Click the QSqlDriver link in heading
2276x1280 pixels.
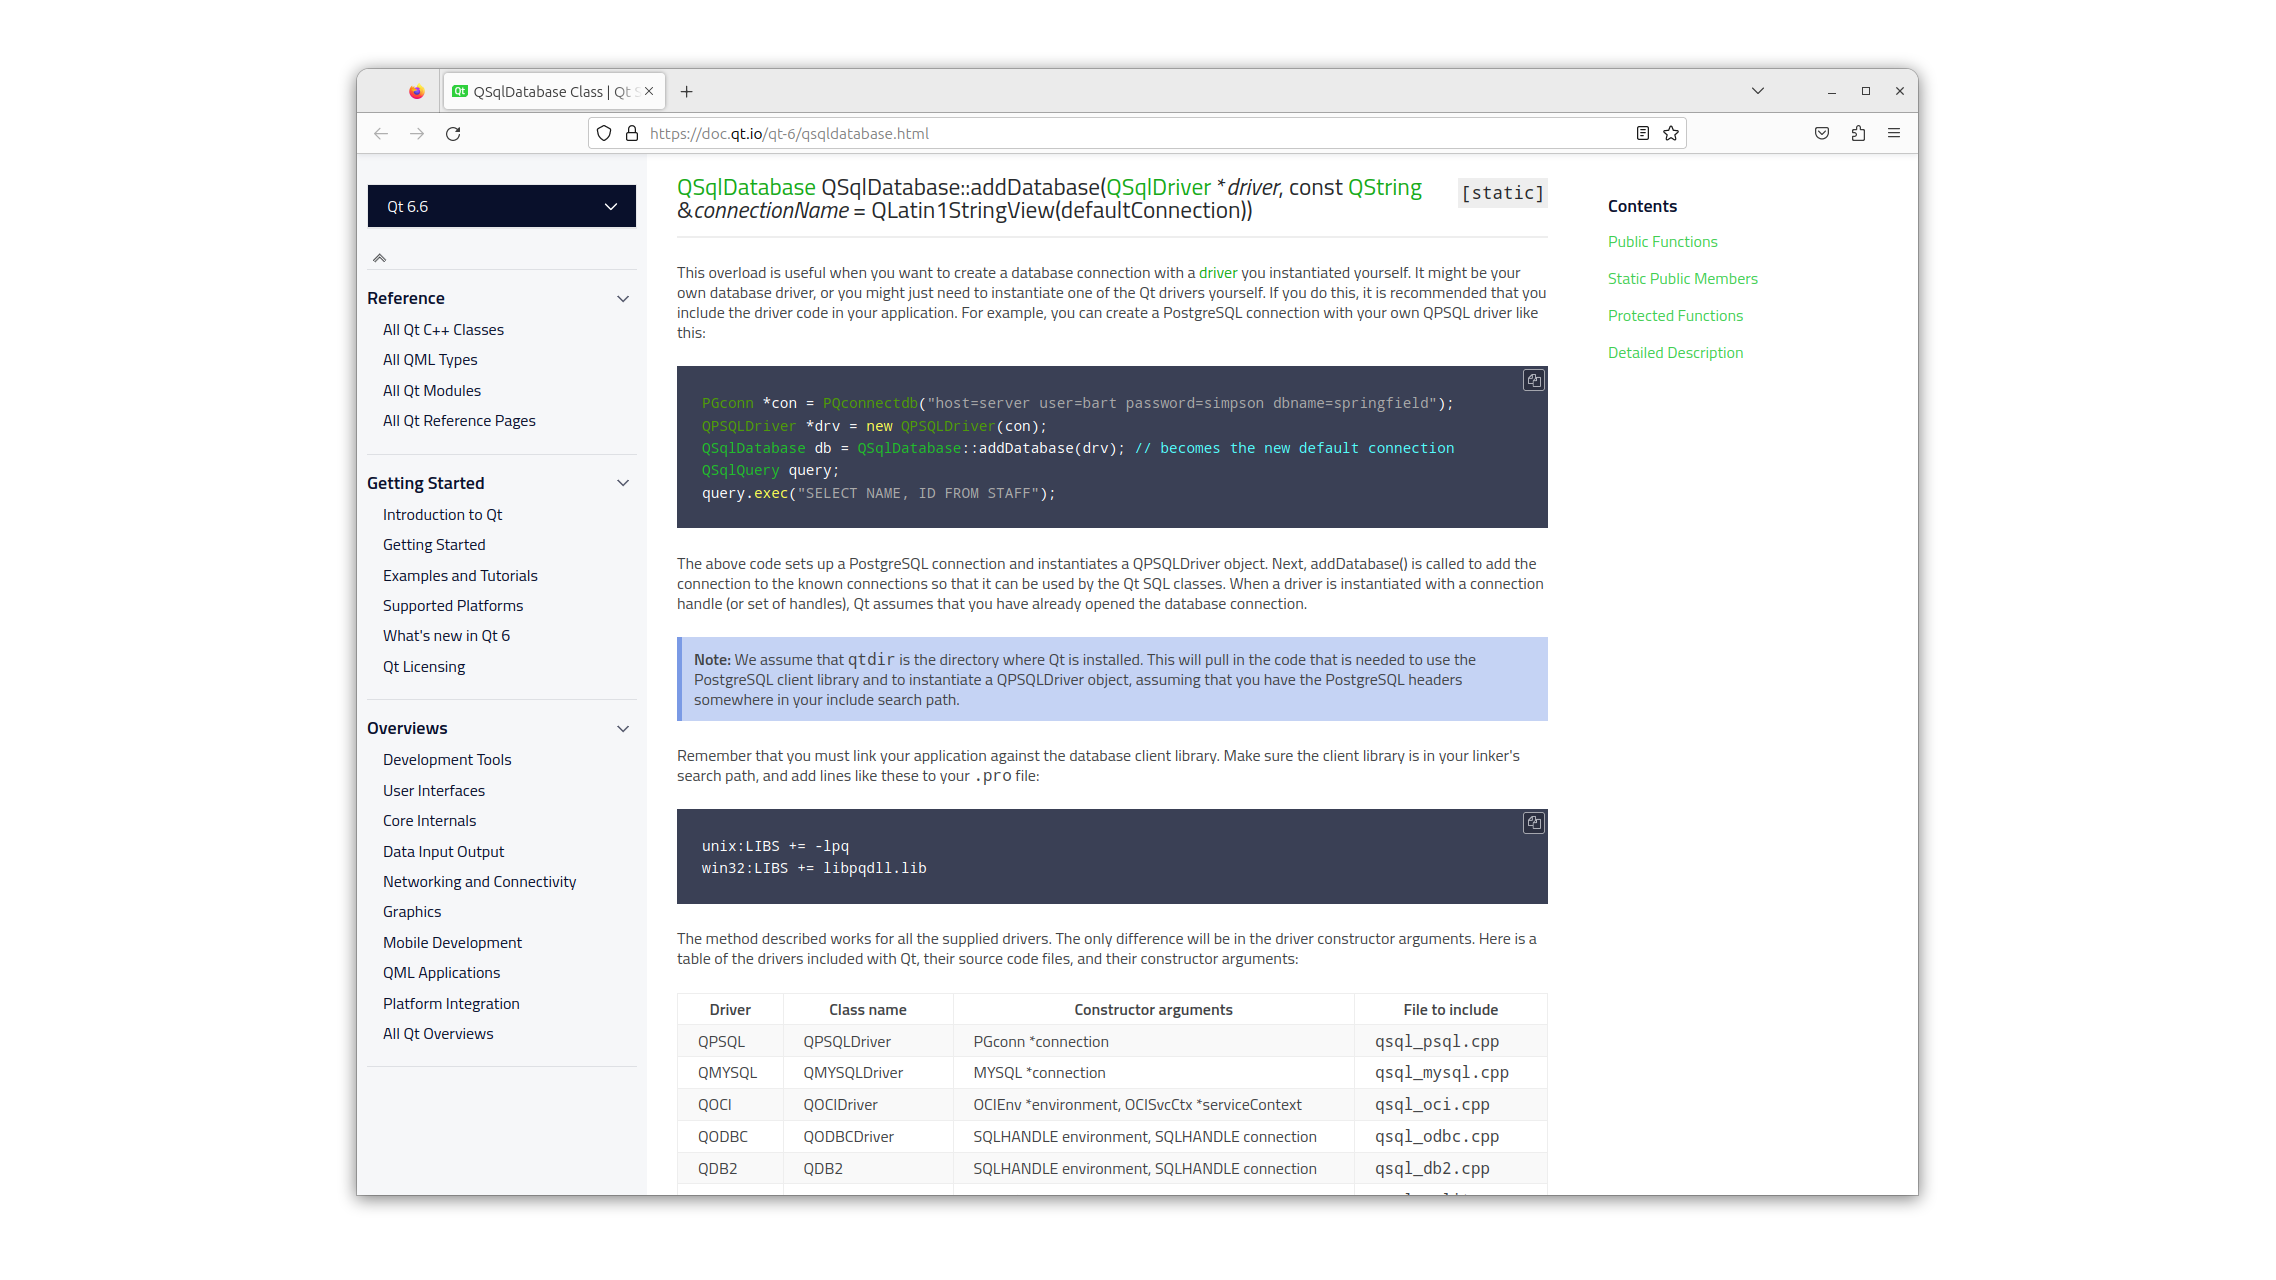click(x=1158, y=187)
